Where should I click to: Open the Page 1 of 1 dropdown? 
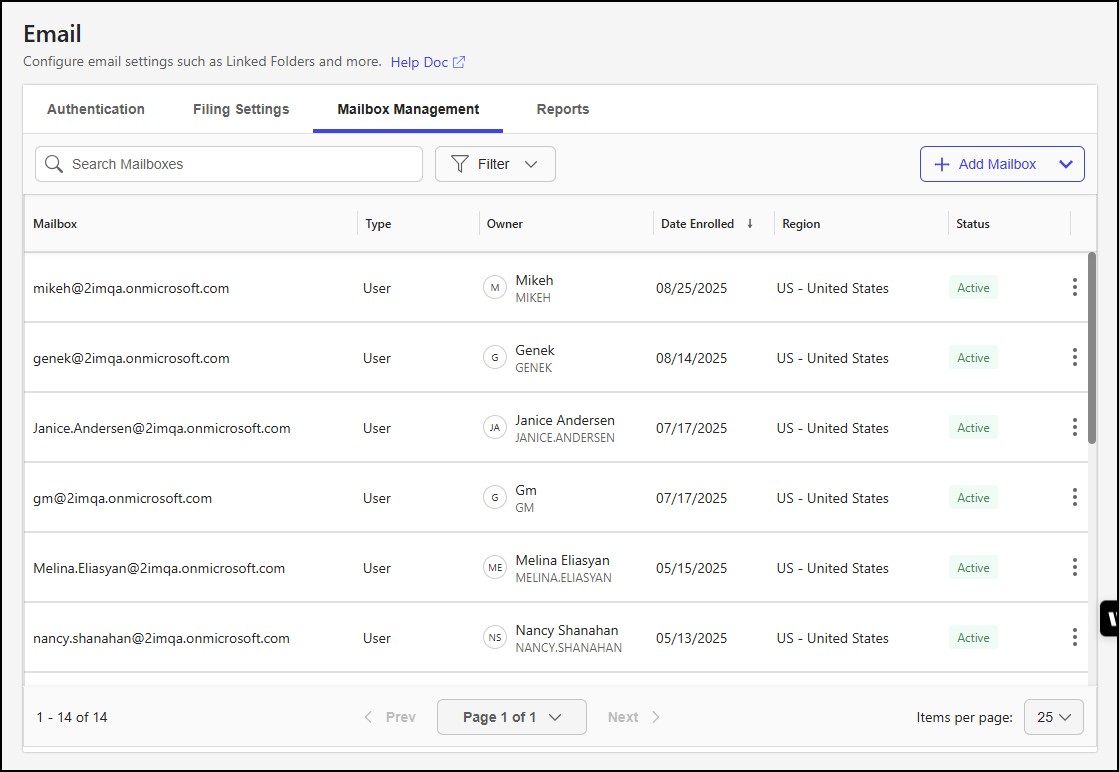[x=511, y=716]
